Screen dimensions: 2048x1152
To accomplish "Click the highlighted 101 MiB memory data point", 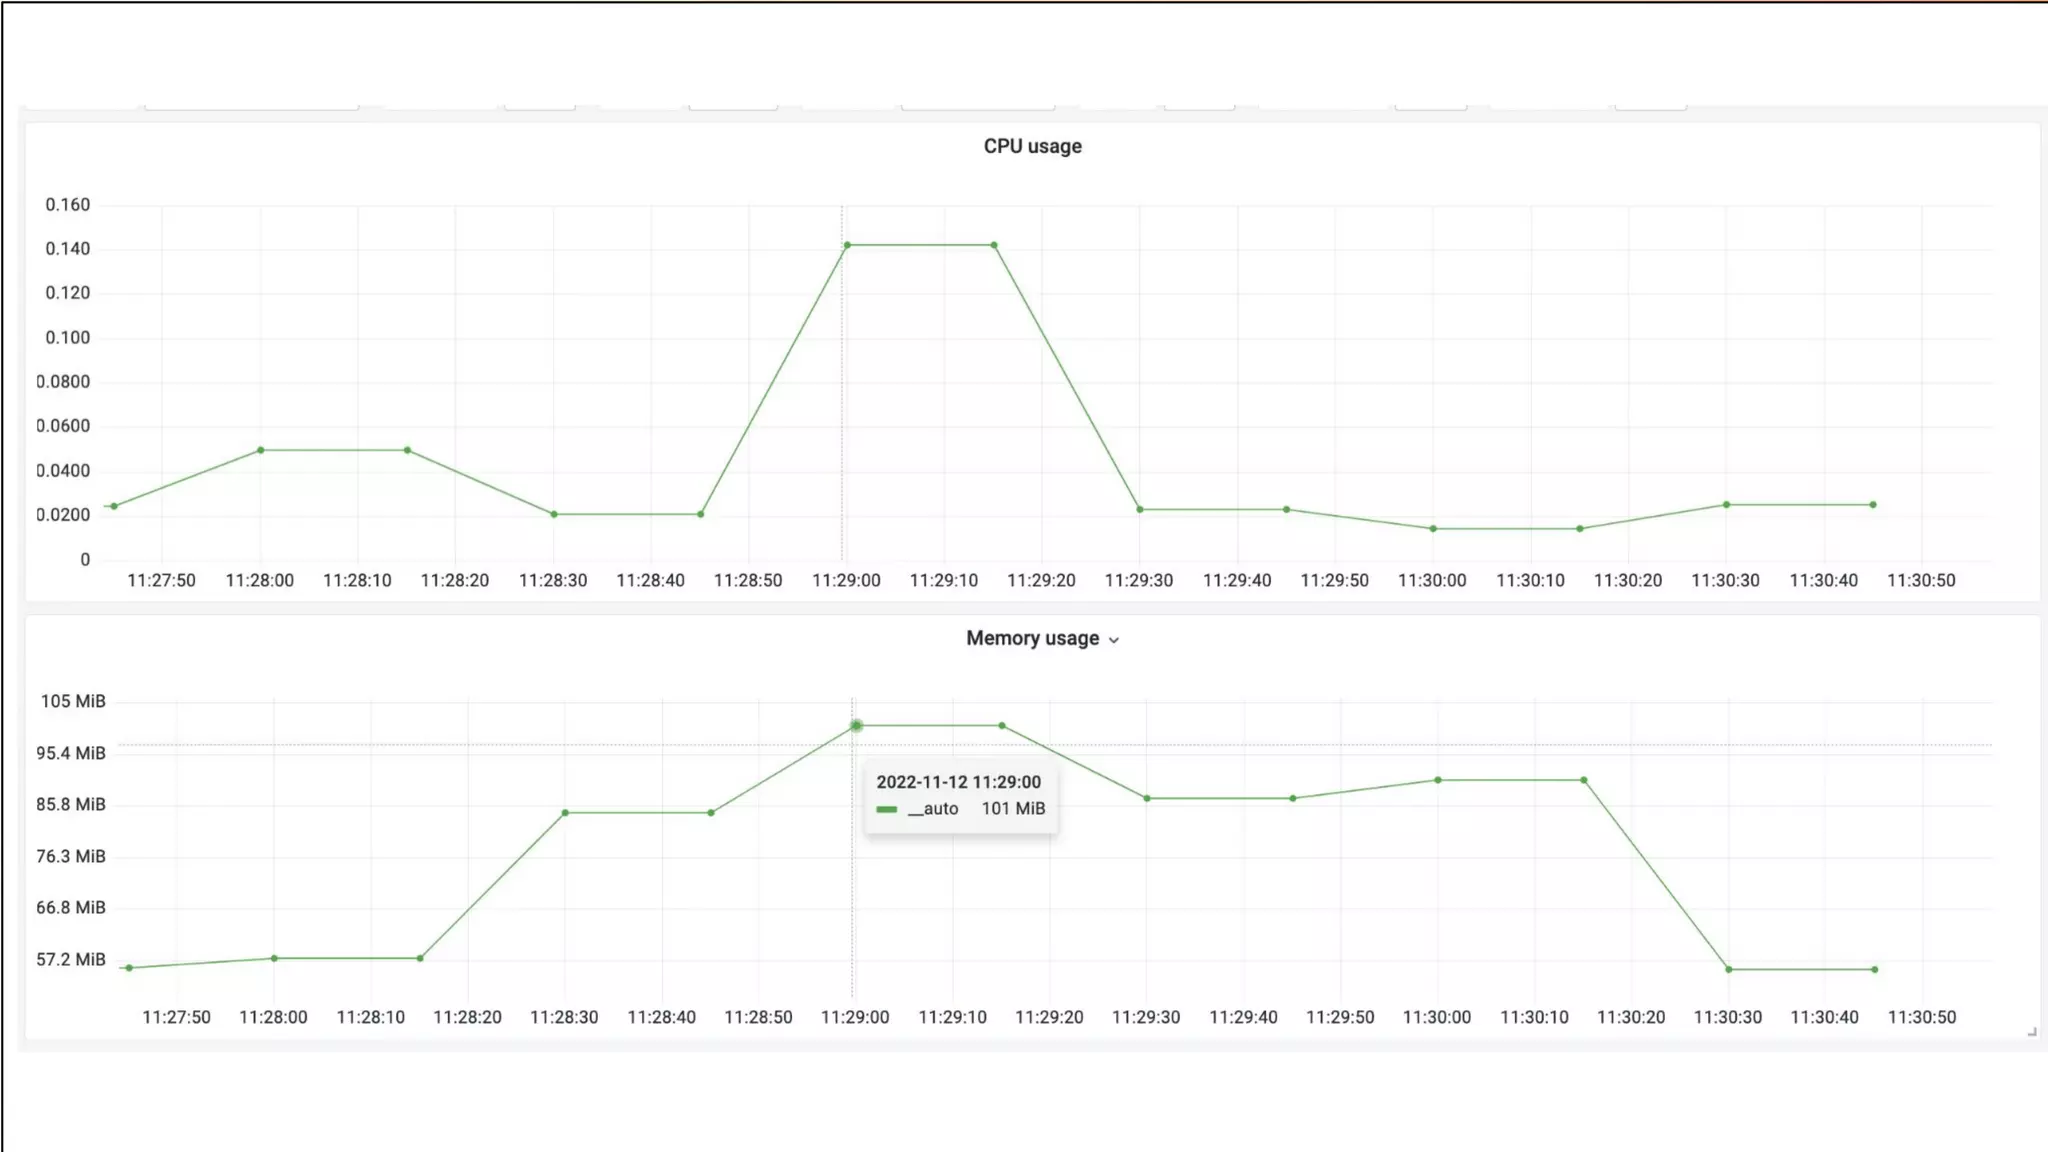I will (x=856, y=726).
